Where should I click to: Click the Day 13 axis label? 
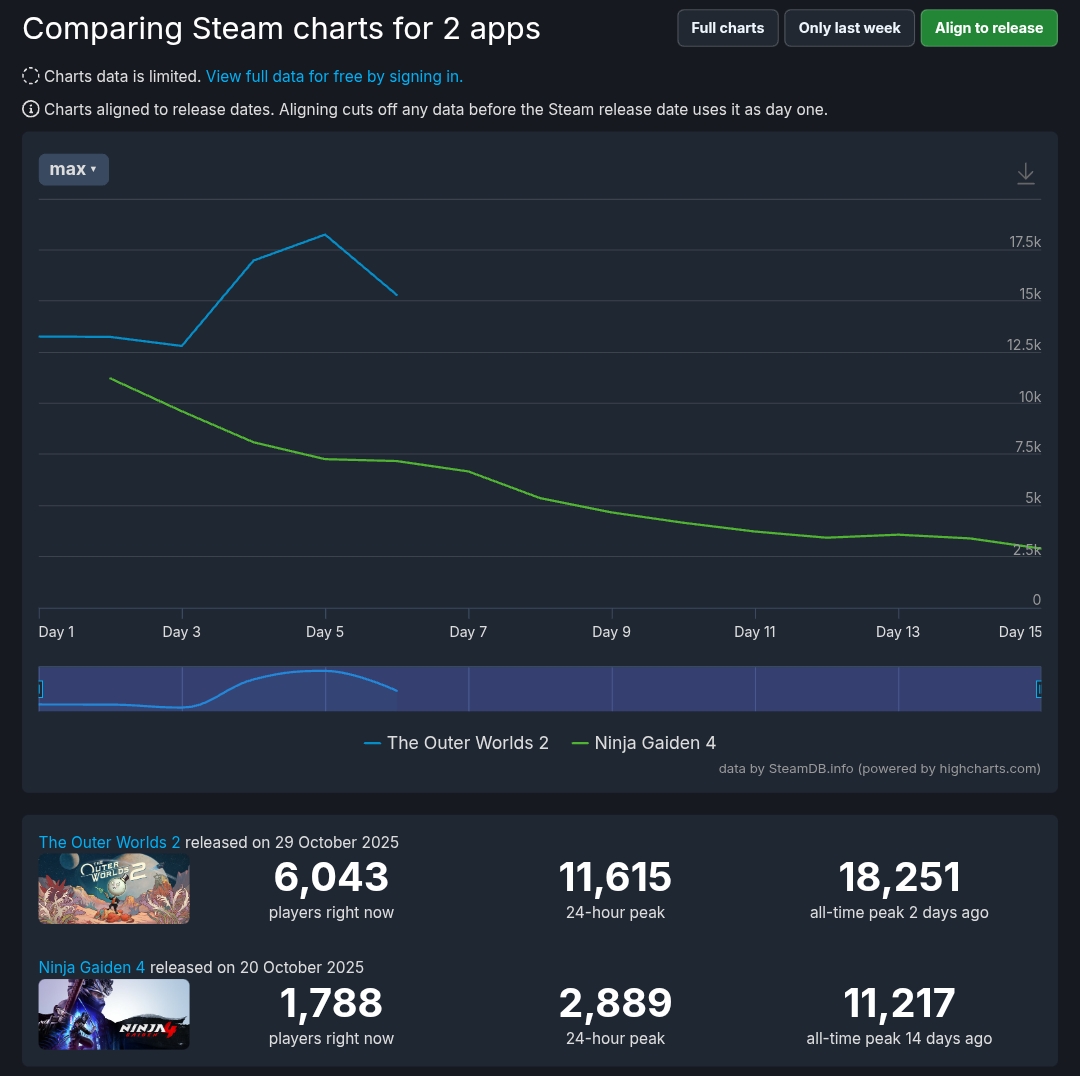tap(897, 632)
